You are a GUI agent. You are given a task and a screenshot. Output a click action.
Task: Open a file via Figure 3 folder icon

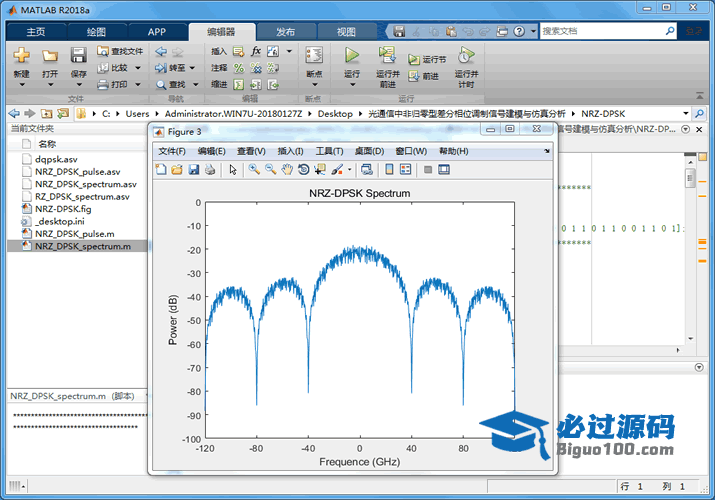click(x=177, y=170)
